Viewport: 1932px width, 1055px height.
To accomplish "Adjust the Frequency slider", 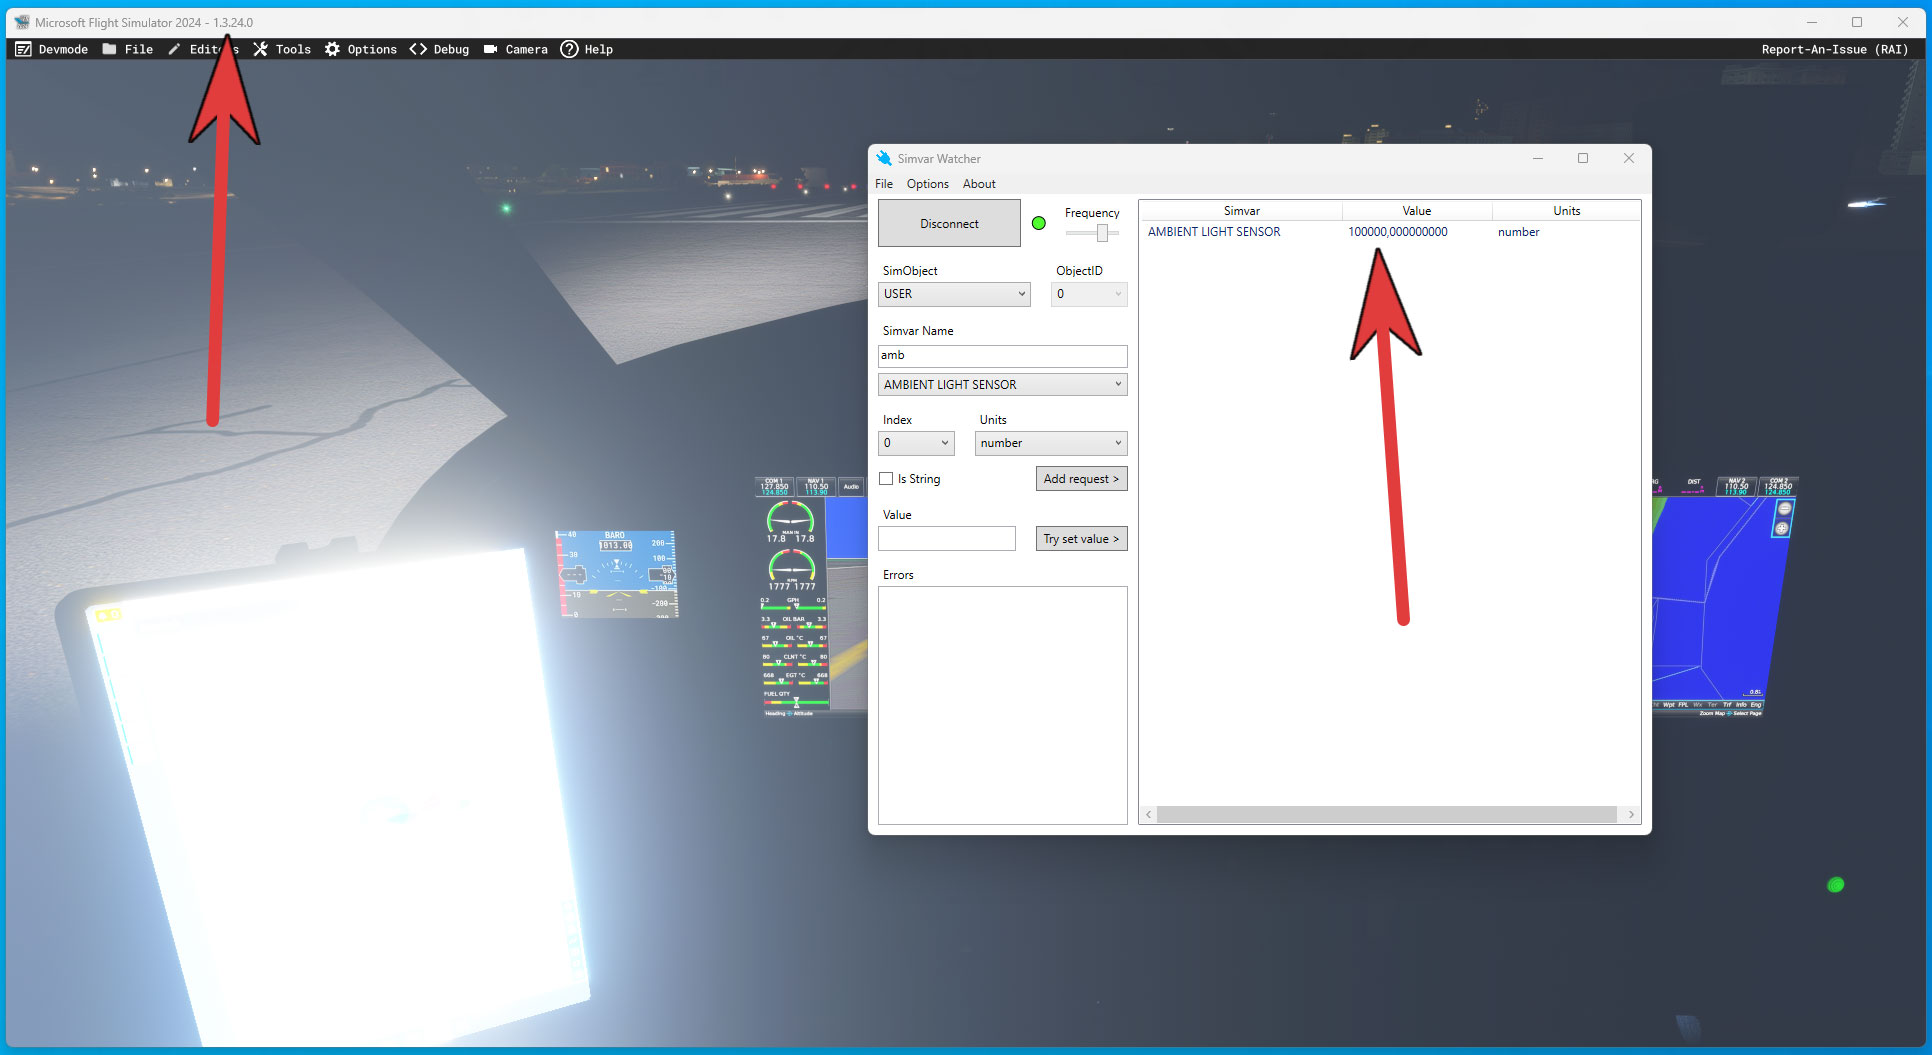I will (1102, 233).
